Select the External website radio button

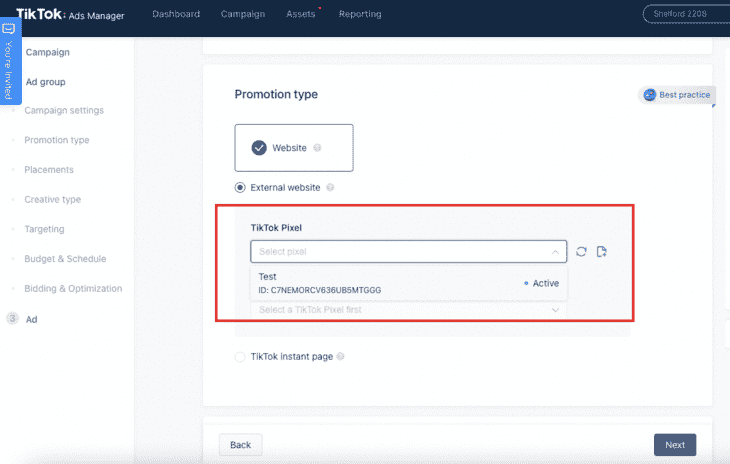(x=240, y=188)
